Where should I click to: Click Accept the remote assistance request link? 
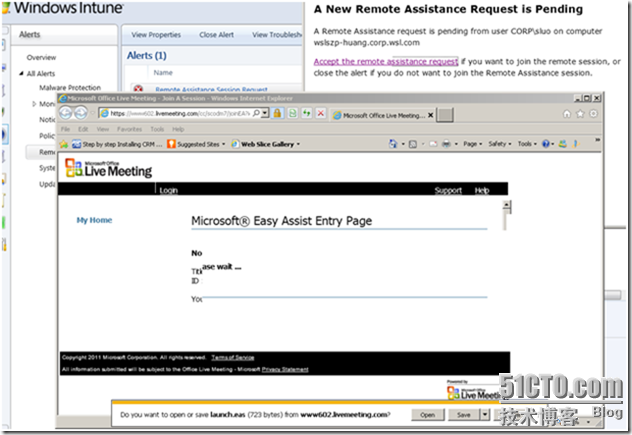(x=386, y=62)
